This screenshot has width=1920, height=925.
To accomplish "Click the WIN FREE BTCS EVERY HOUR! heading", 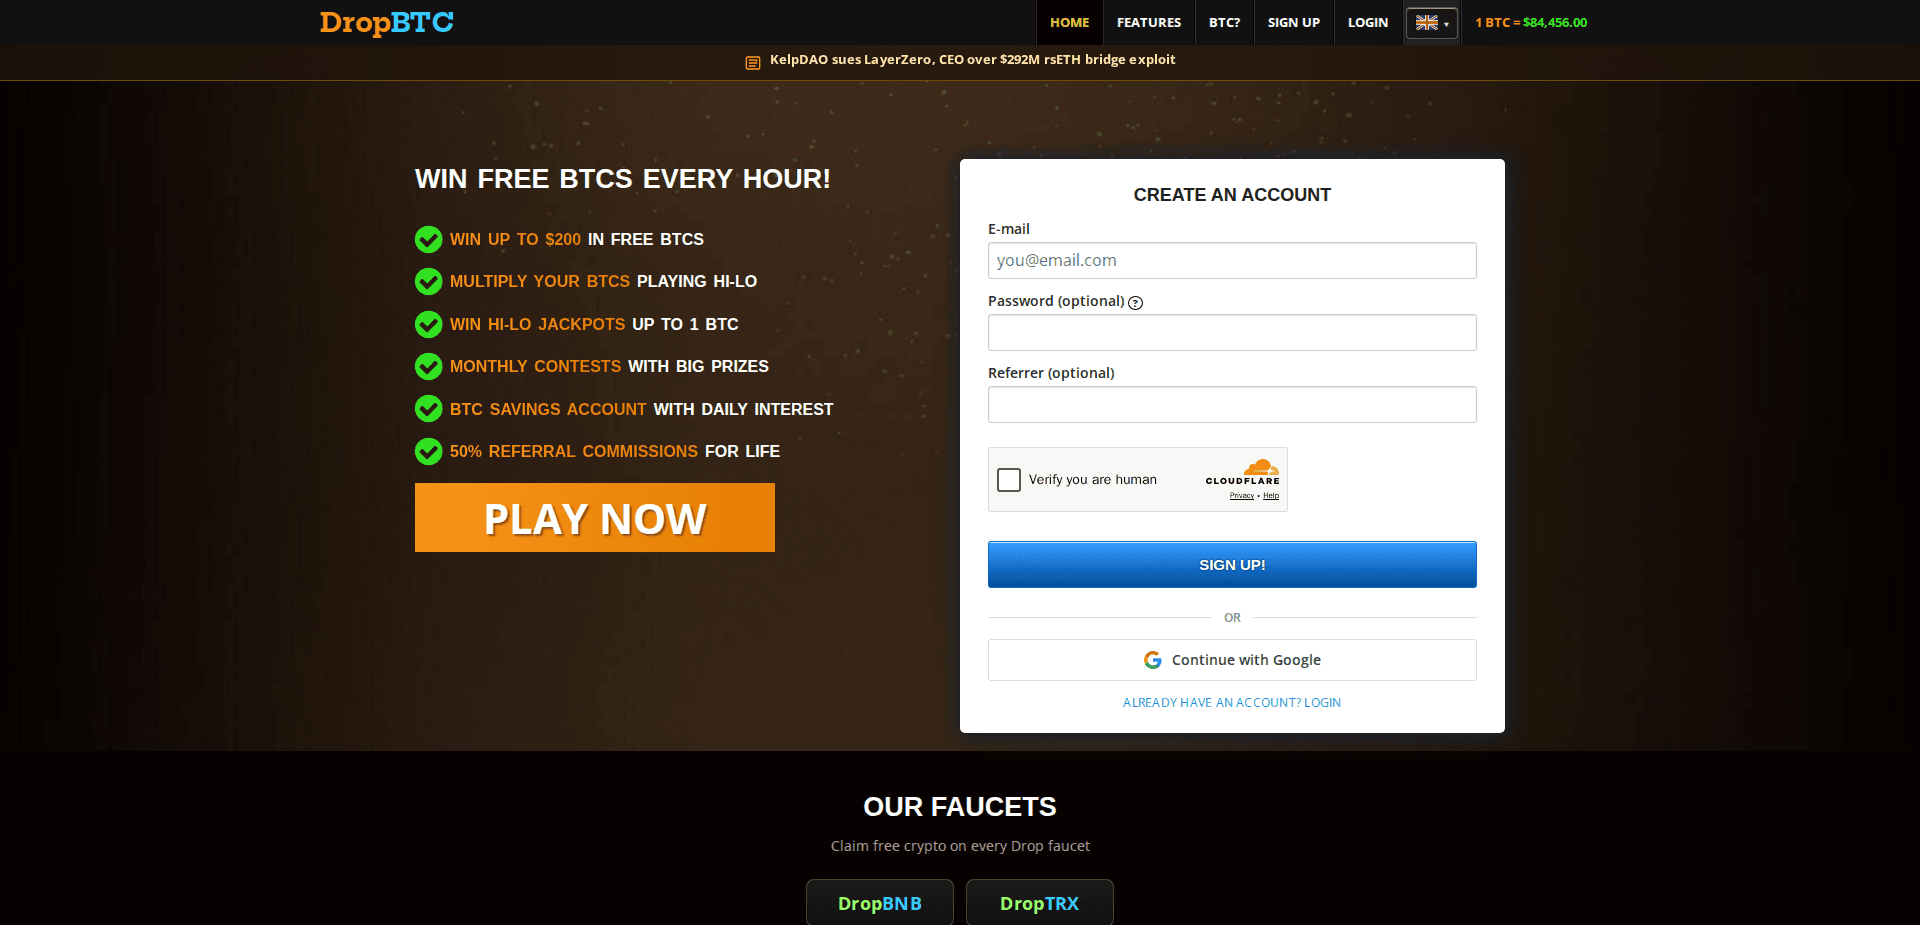I will click(x=623, y=179).
